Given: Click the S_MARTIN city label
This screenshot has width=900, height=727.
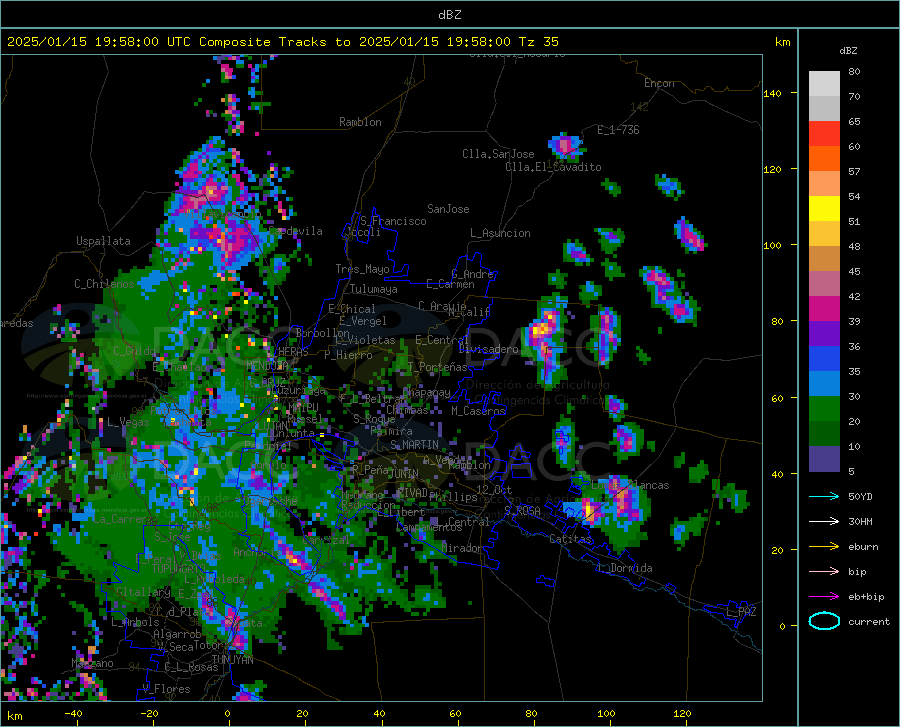Looking at the screenshot, I should (x=414, y=445).
